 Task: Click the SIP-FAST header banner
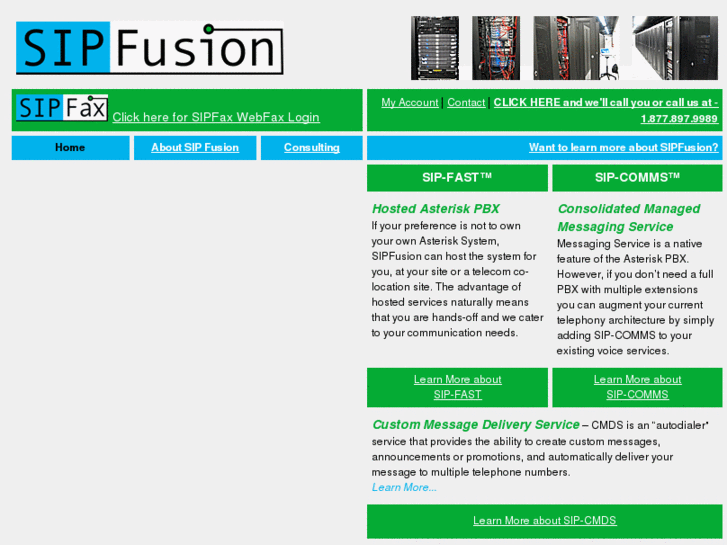coord(457,178)
